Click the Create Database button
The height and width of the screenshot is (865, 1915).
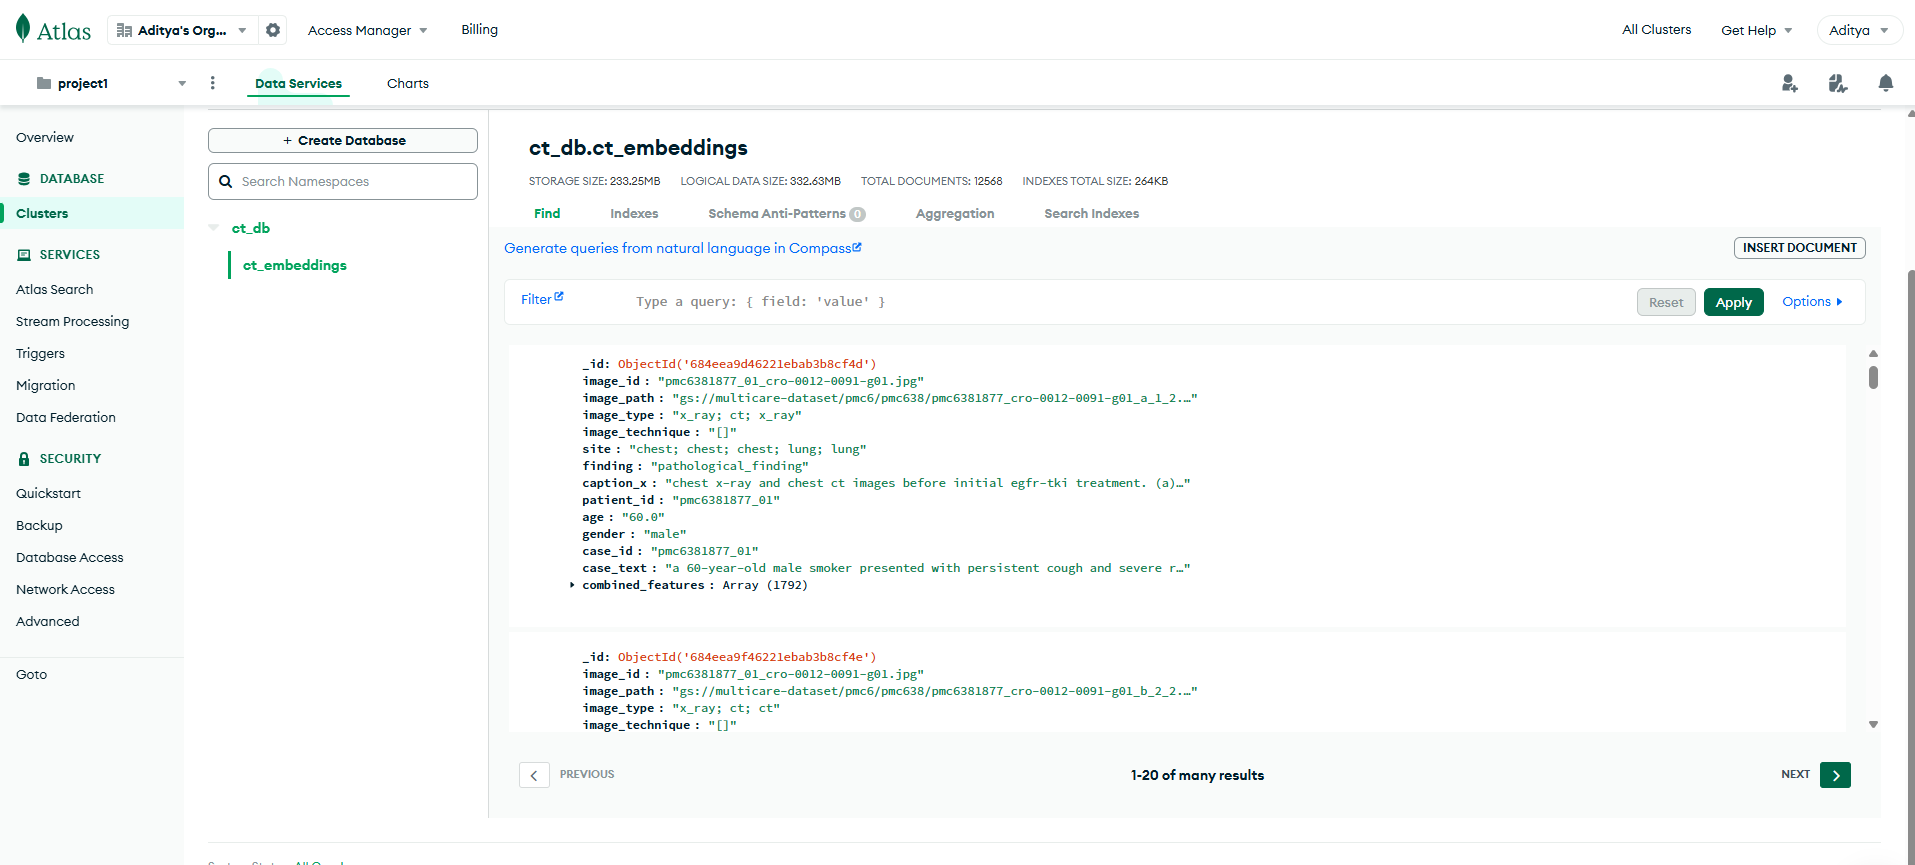343,140
